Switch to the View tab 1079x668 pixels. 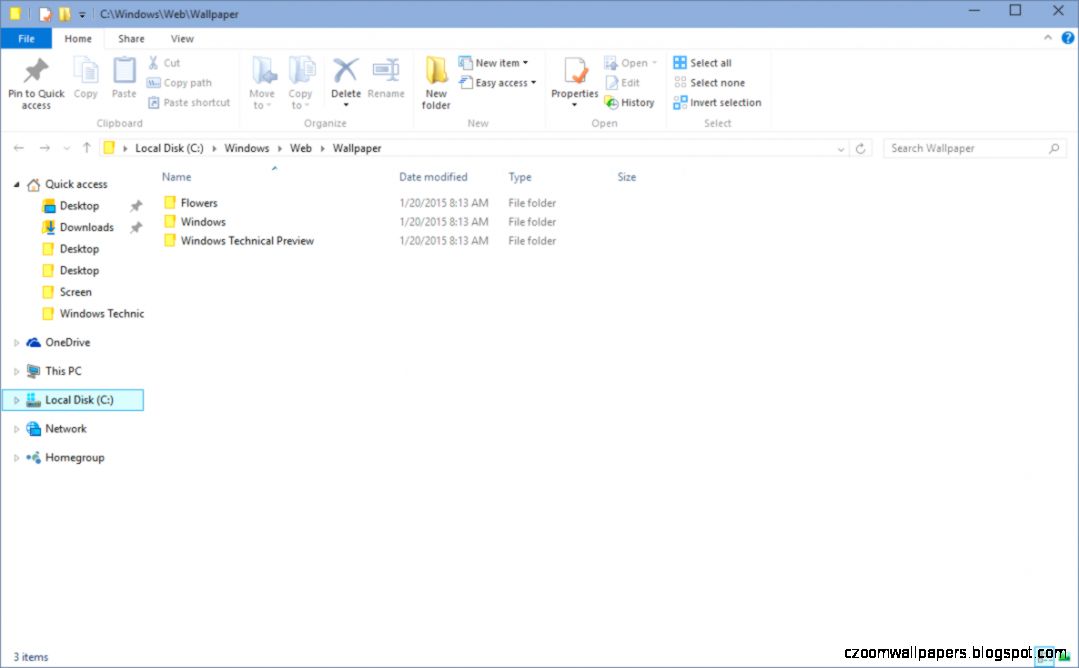181,38
